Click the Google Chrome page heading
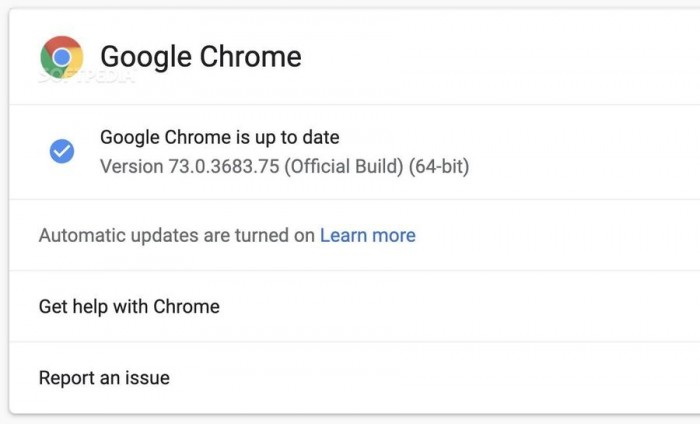The height and width of the screenshot is (424, 700). click(x=200, y=56)
